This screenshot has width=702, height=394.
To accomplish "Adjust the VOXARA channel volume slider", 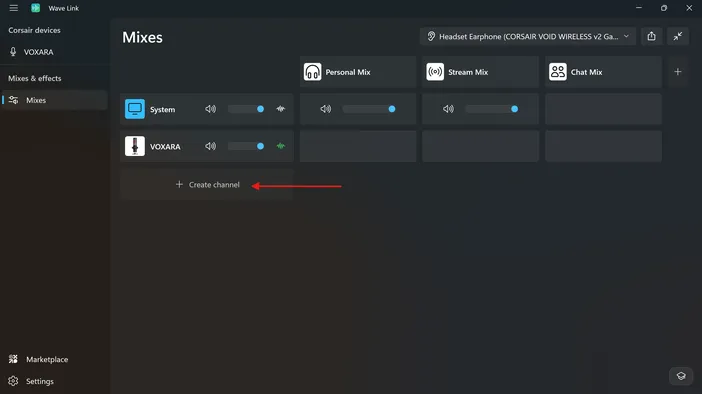I will [246, 146].
